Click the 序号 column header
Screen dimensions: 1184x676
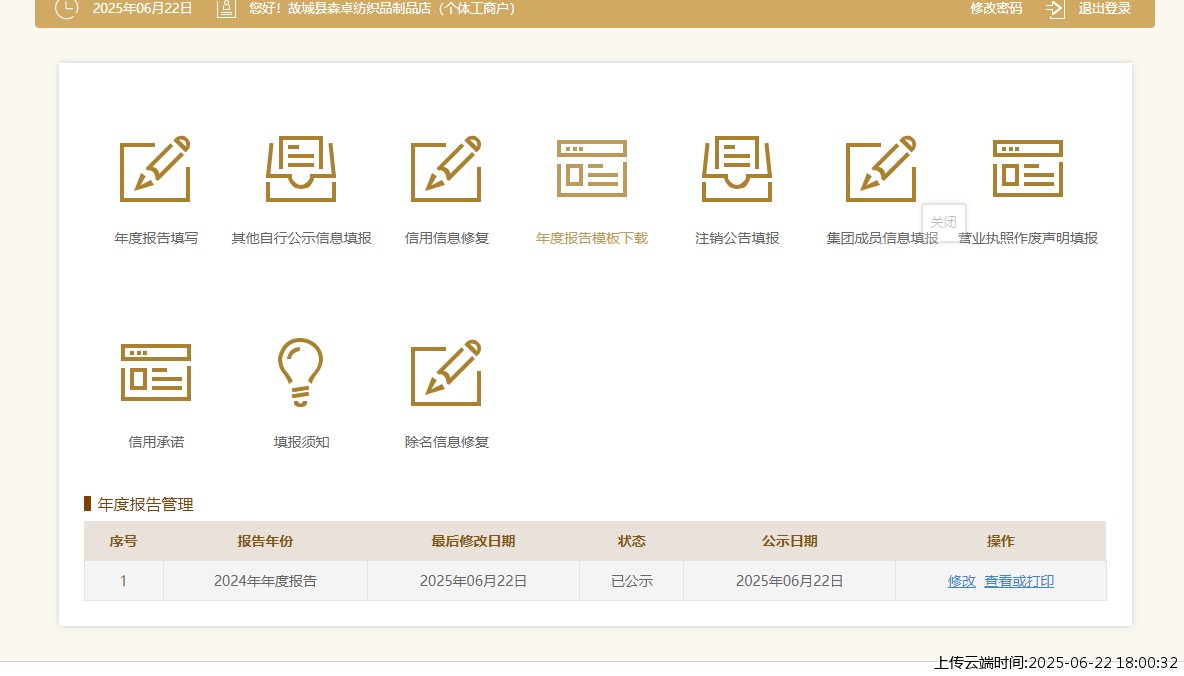(x=123, y=541)
